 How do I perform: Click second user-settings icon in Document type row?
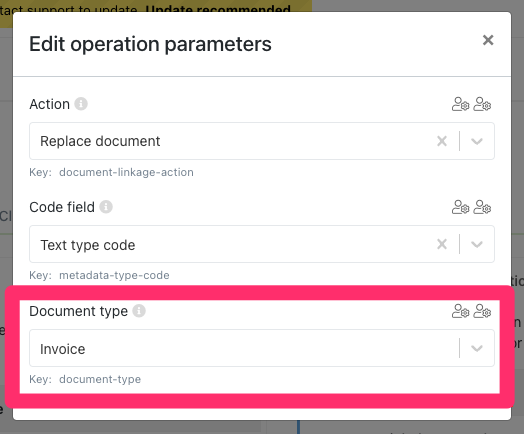coord(482,311)
